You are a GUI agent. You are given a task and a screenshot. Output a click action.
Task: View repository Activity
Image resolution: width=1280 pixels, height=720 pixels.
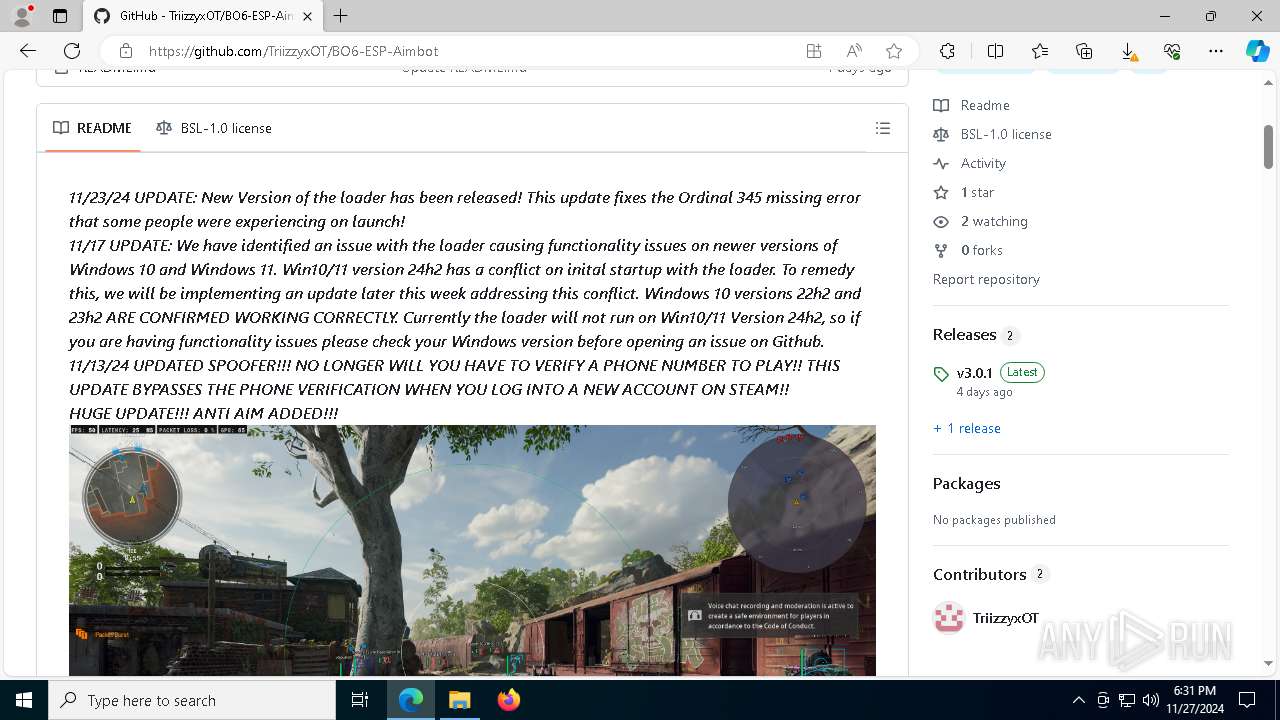click(970, 163)
